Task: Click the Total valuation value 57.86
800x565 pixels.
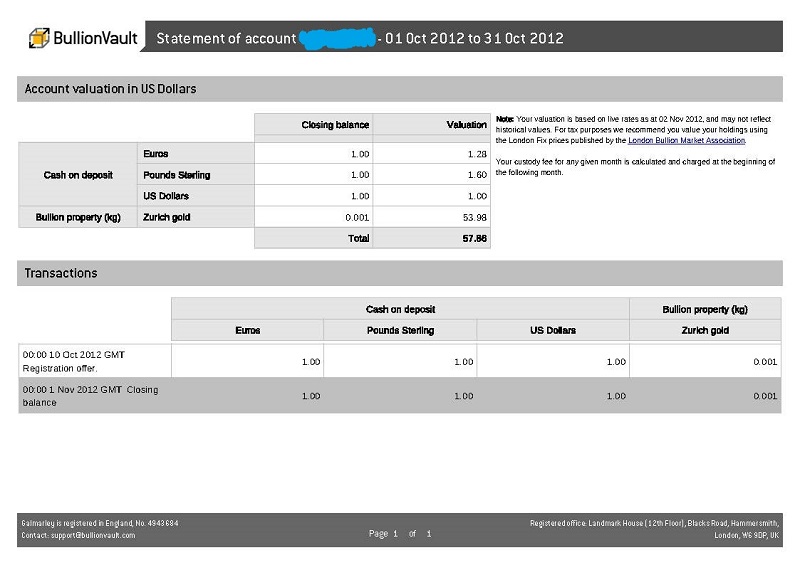Action: click(474, 239)
